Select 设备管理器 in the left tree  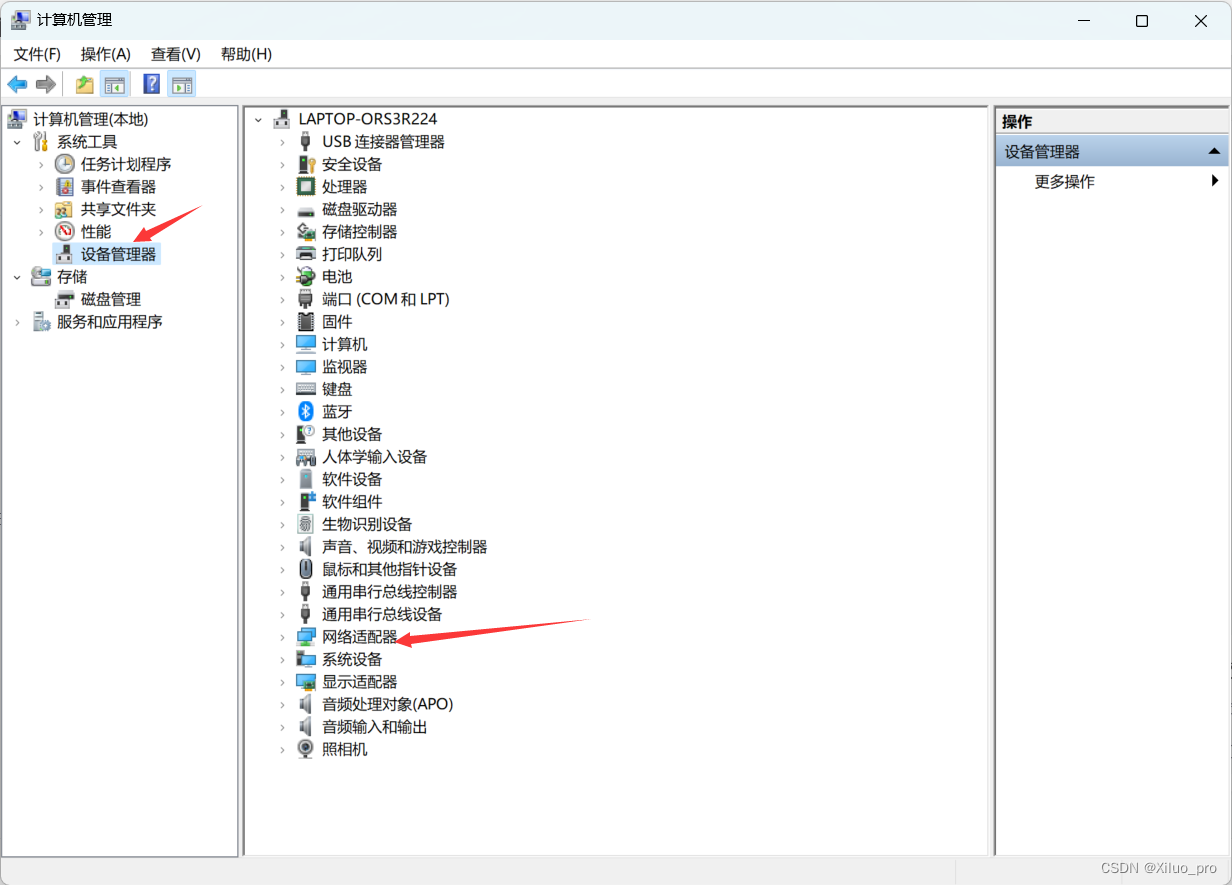point(118,254)
